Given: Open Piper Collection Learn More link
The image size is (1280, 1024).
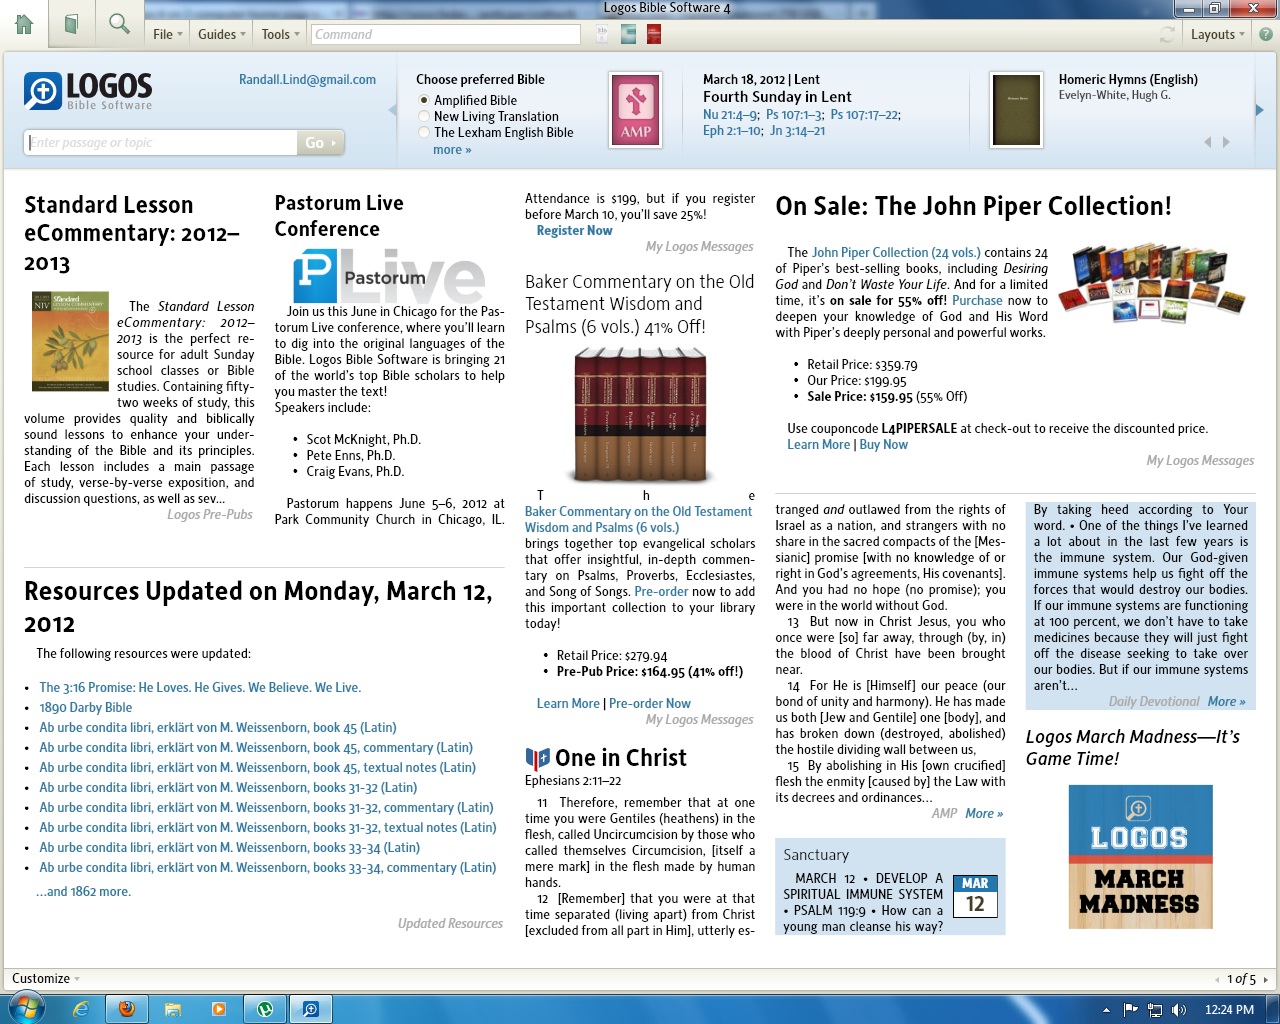Looking at the screenshot, I should click(x=818, y=445).
